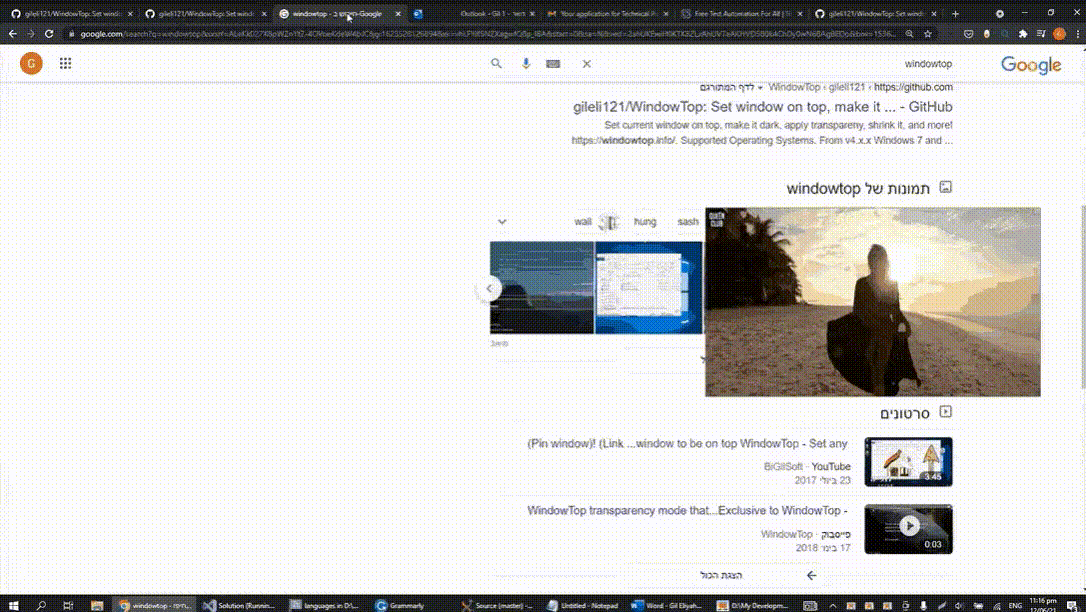Open the chevron above the image filter tags
The height and width of the screenshot is (612, 1086).
502,221
